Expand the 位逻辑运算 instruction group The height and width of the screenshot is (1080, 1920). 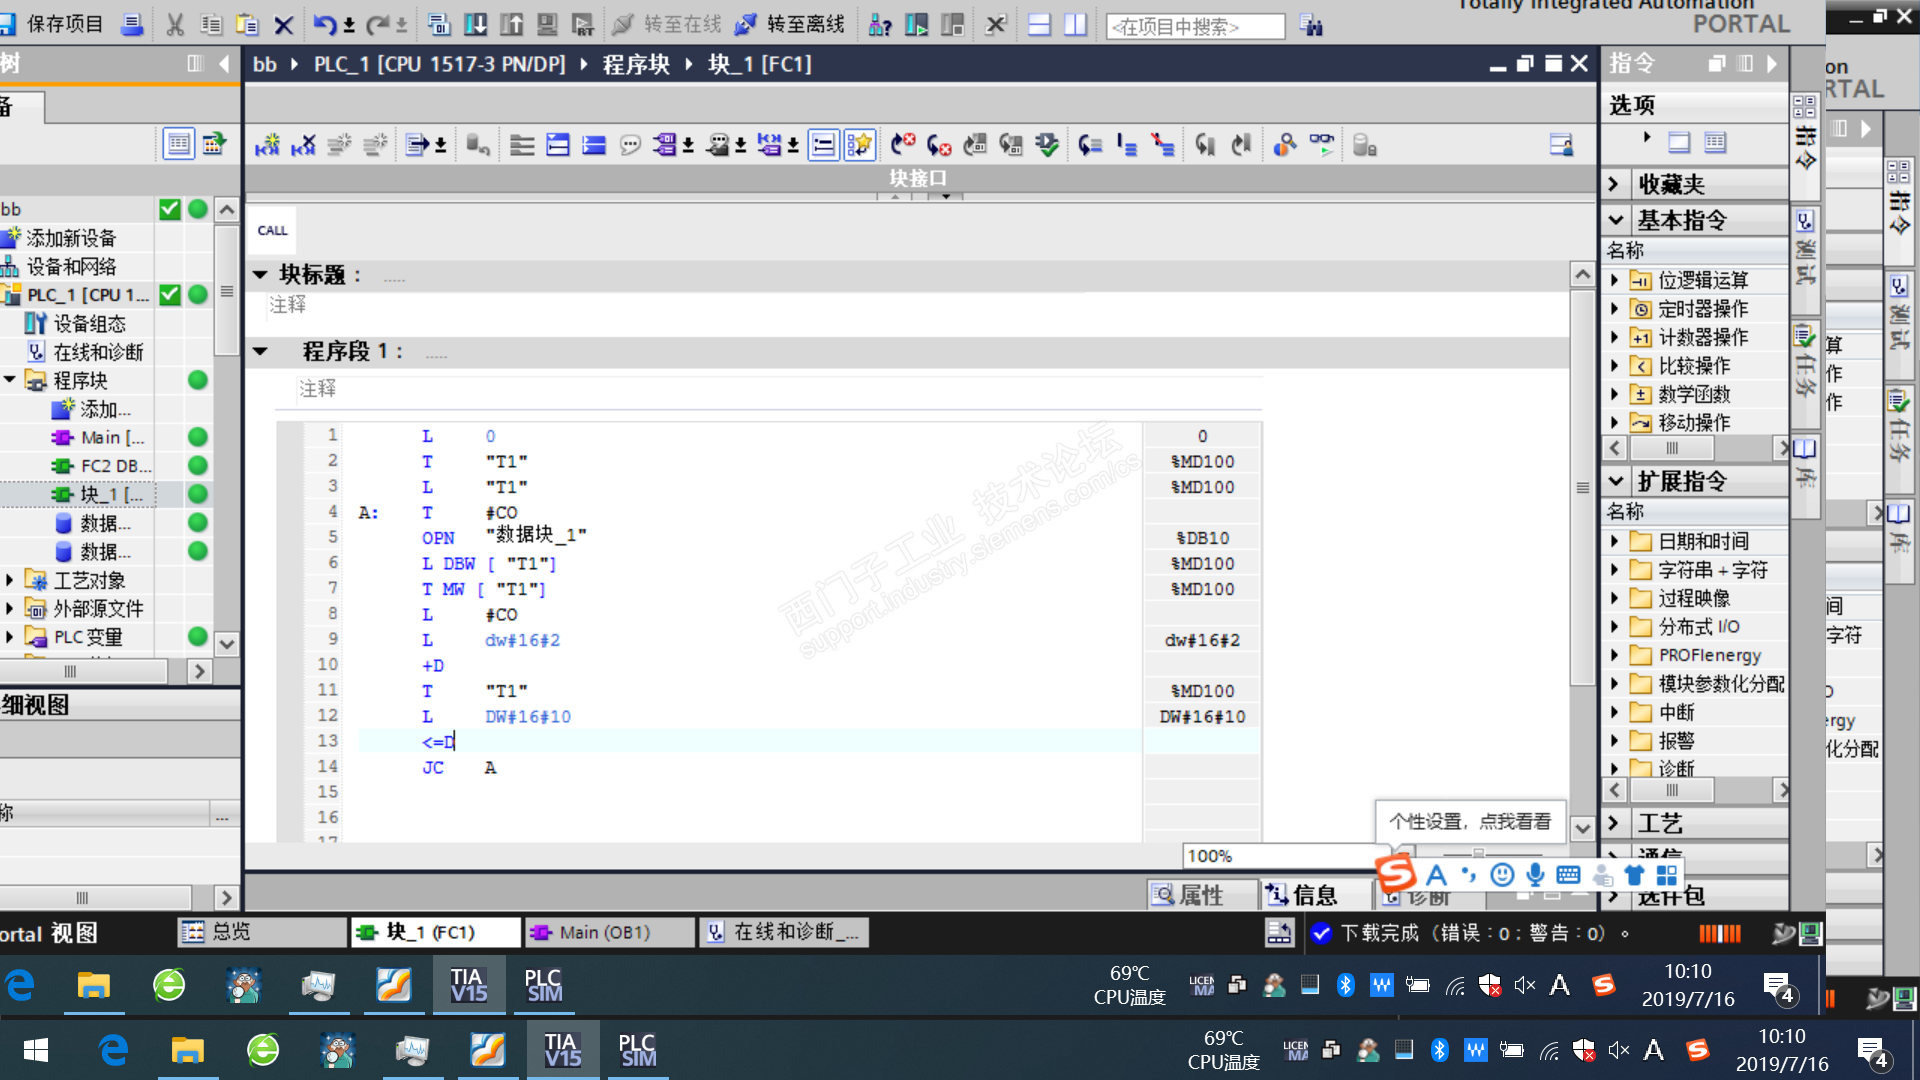(x=1614, y=280)
